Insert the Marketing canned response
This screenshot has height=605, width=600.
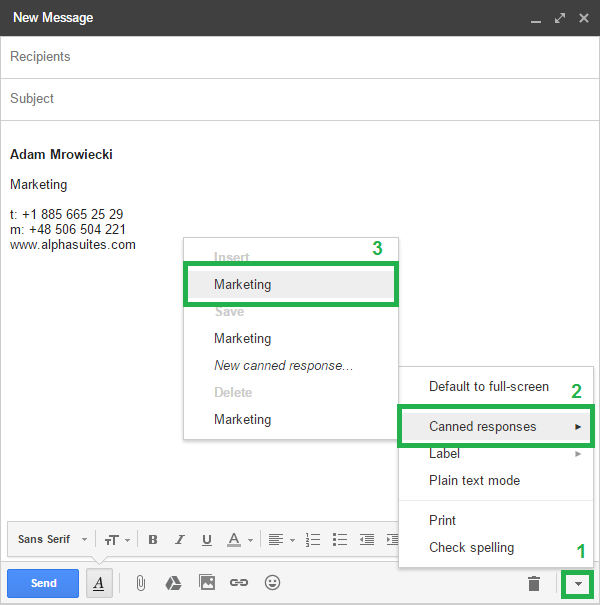291,284
